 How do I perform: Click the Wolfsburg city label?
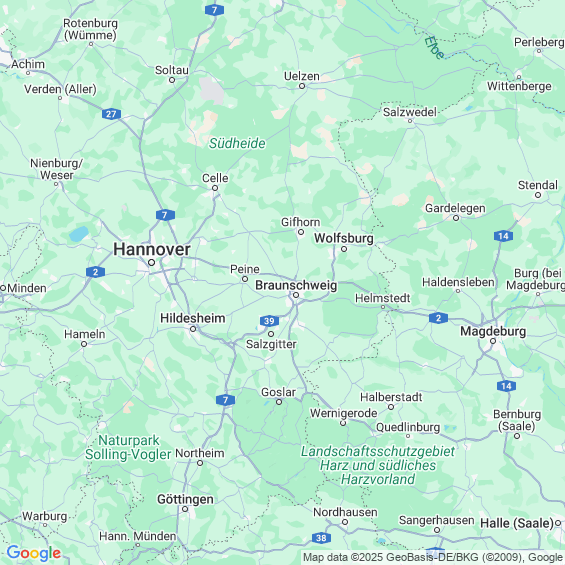(344, 238)
